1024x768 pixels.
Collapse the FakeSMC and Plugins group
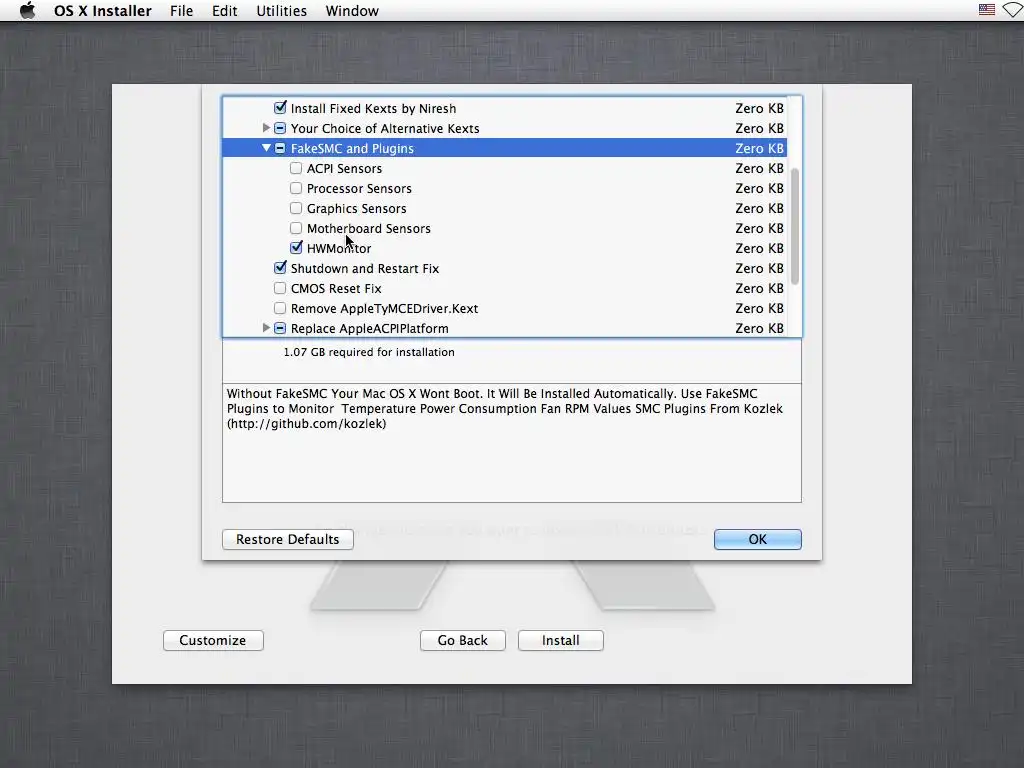266,148
